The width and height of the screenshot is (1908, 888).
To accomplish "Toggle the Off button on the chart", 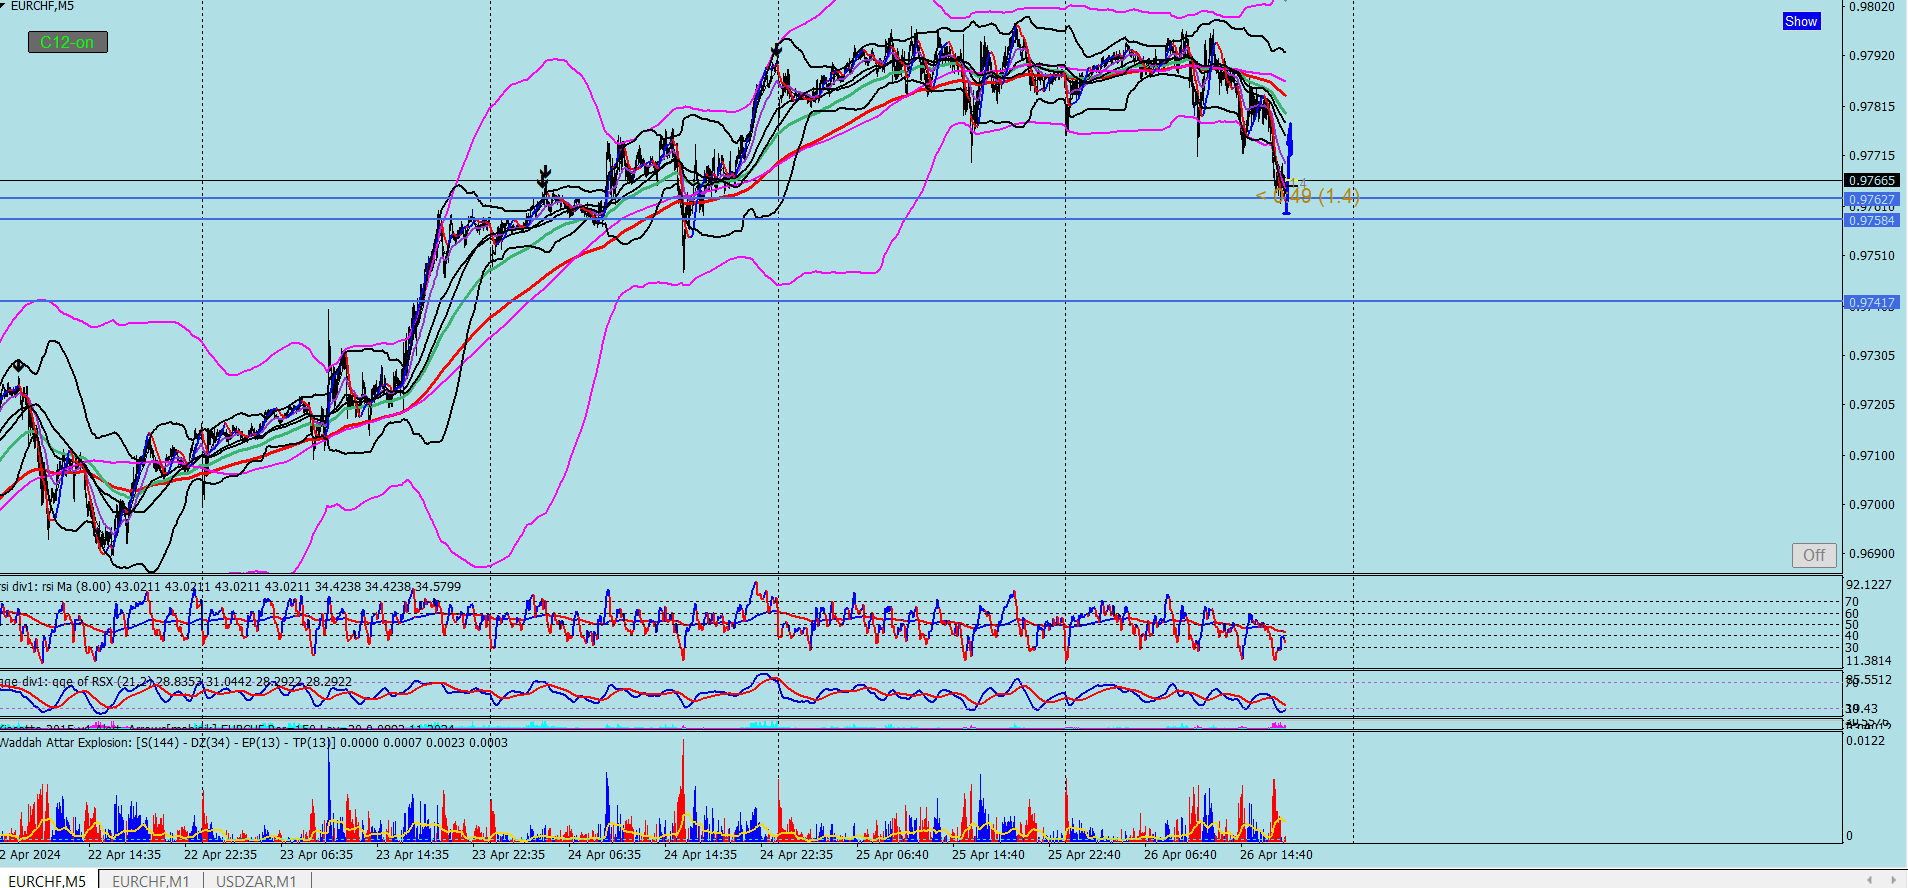I will tap(1813, 555).
